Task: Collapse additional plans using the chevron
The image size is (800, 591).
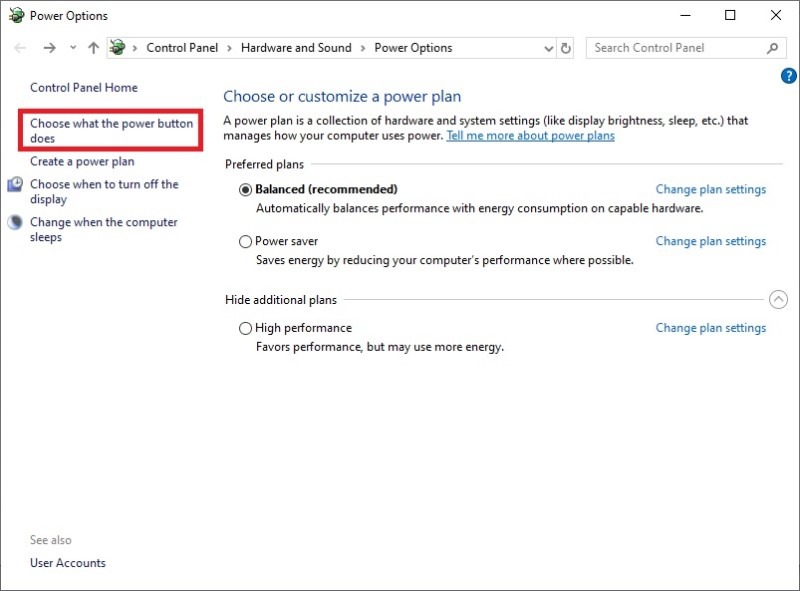Action: pos(778,299)
